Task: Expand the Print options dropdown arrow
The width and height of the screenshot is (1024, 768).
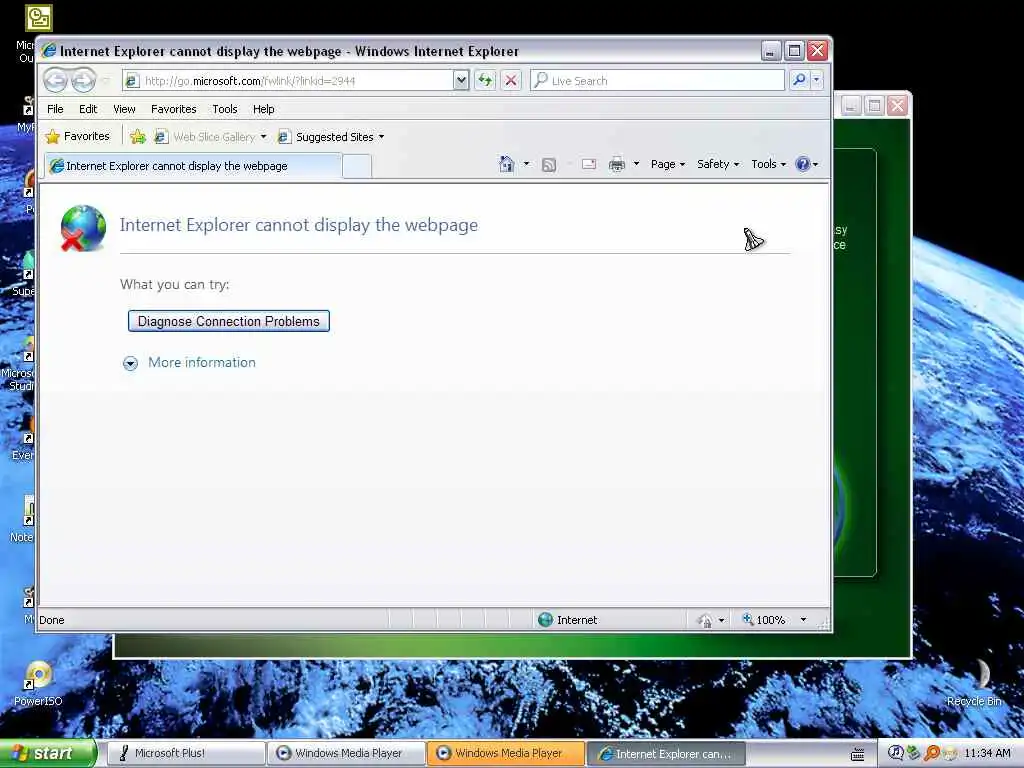Action: (x=636, y=164)
